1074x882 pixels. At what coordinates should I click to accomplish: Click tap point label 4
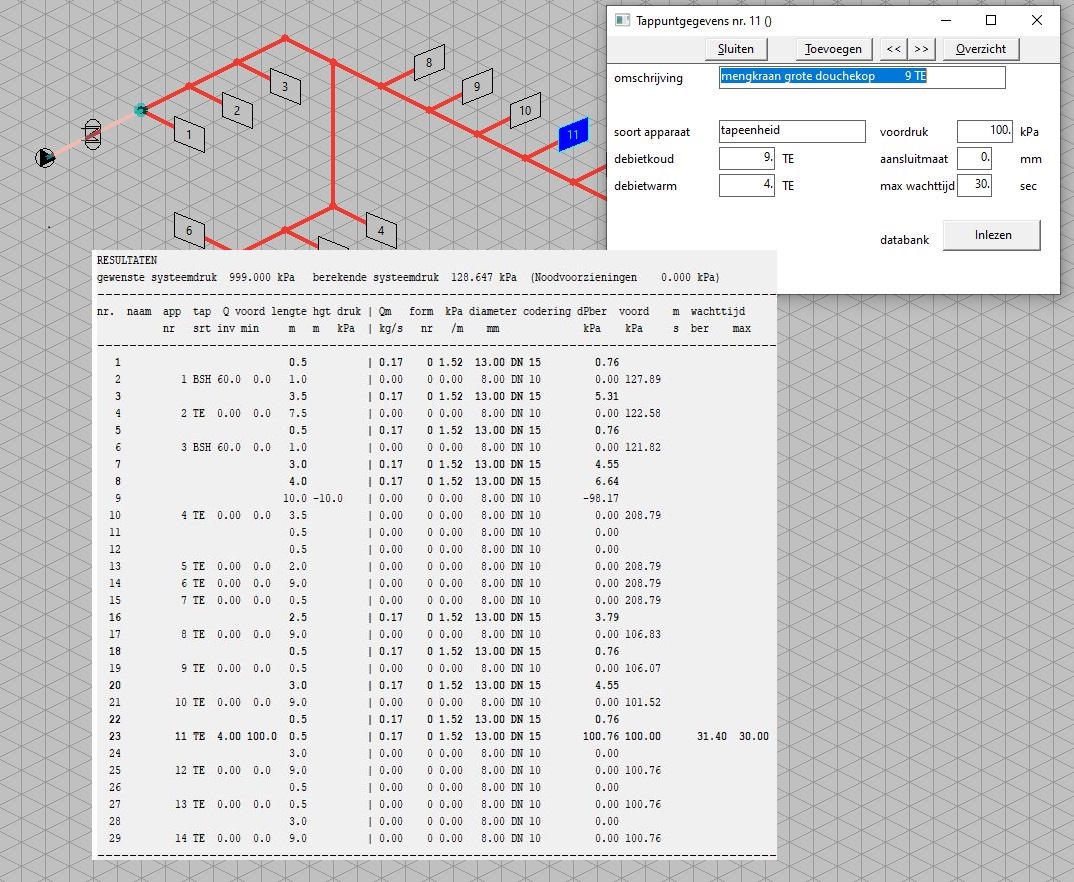coord(381,230)
